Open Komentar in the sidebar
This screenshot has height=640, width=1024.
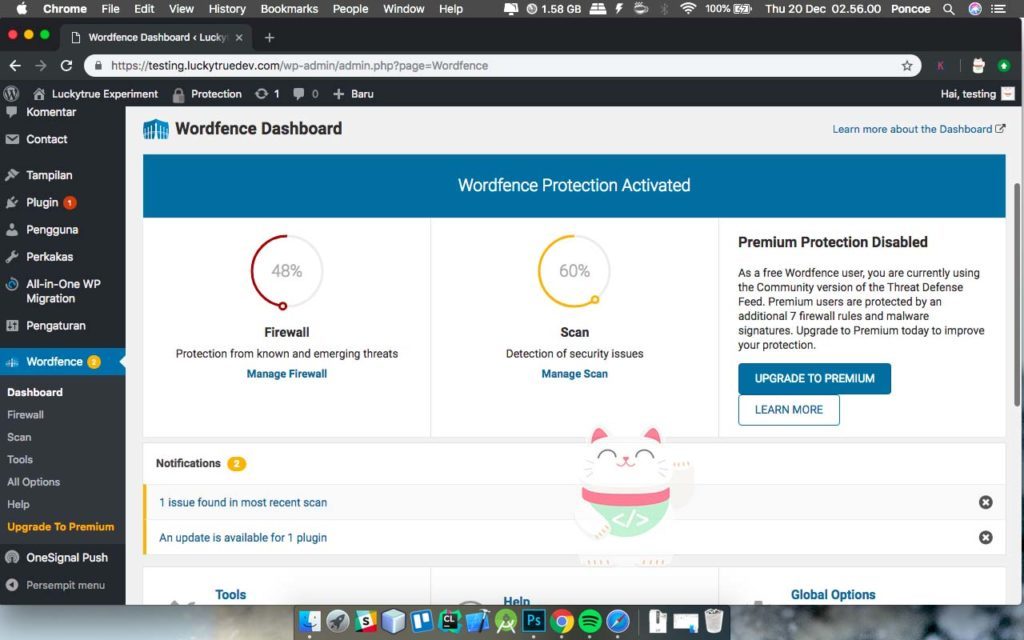[x=51, y=112]
